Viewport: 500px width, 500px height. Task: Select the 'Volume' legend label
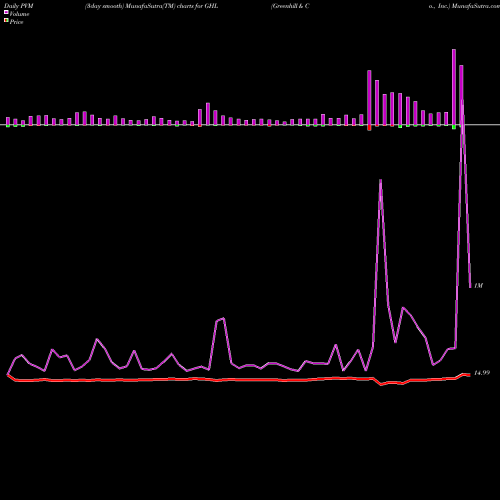pos(19,14)
